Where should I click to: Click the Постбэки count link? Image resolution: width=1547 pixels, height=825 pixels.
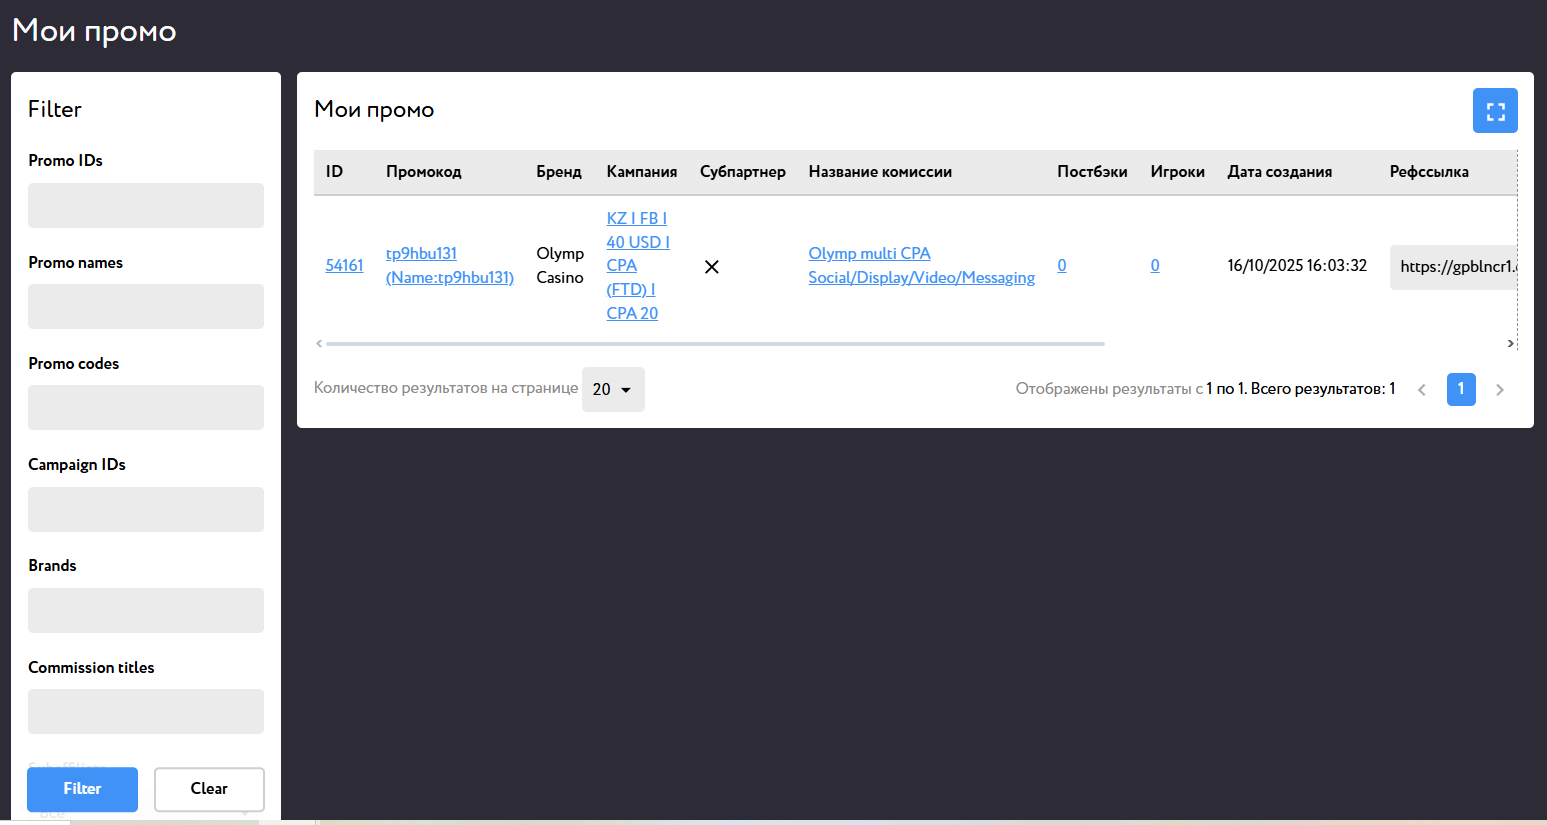[1062, 266]
